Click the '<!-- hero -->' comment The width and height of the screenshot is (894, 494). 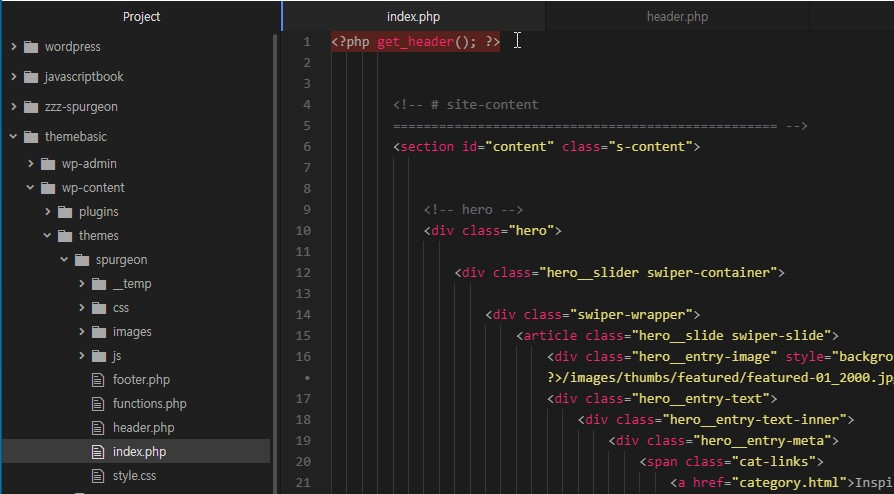(x=473, y=209)
